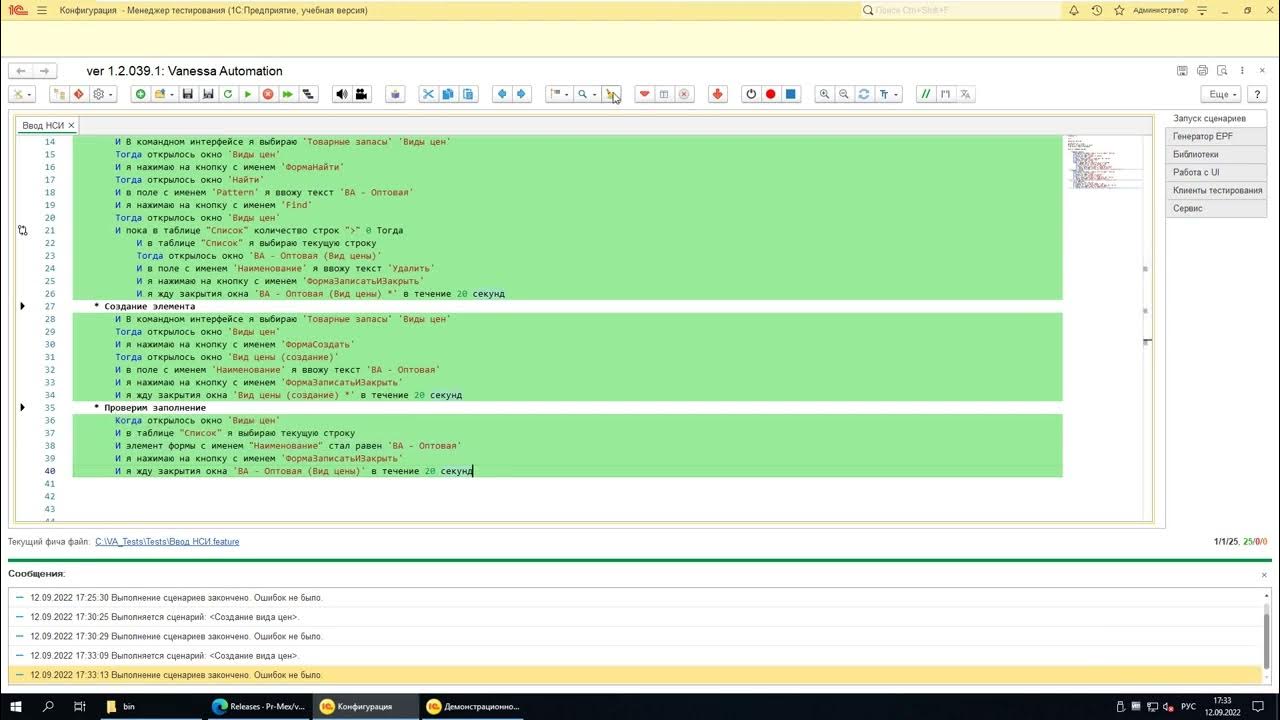Screen dimensions: 1280x720
Task: Toggle comment with the green double-slash icon
Action: coord(926,94)
